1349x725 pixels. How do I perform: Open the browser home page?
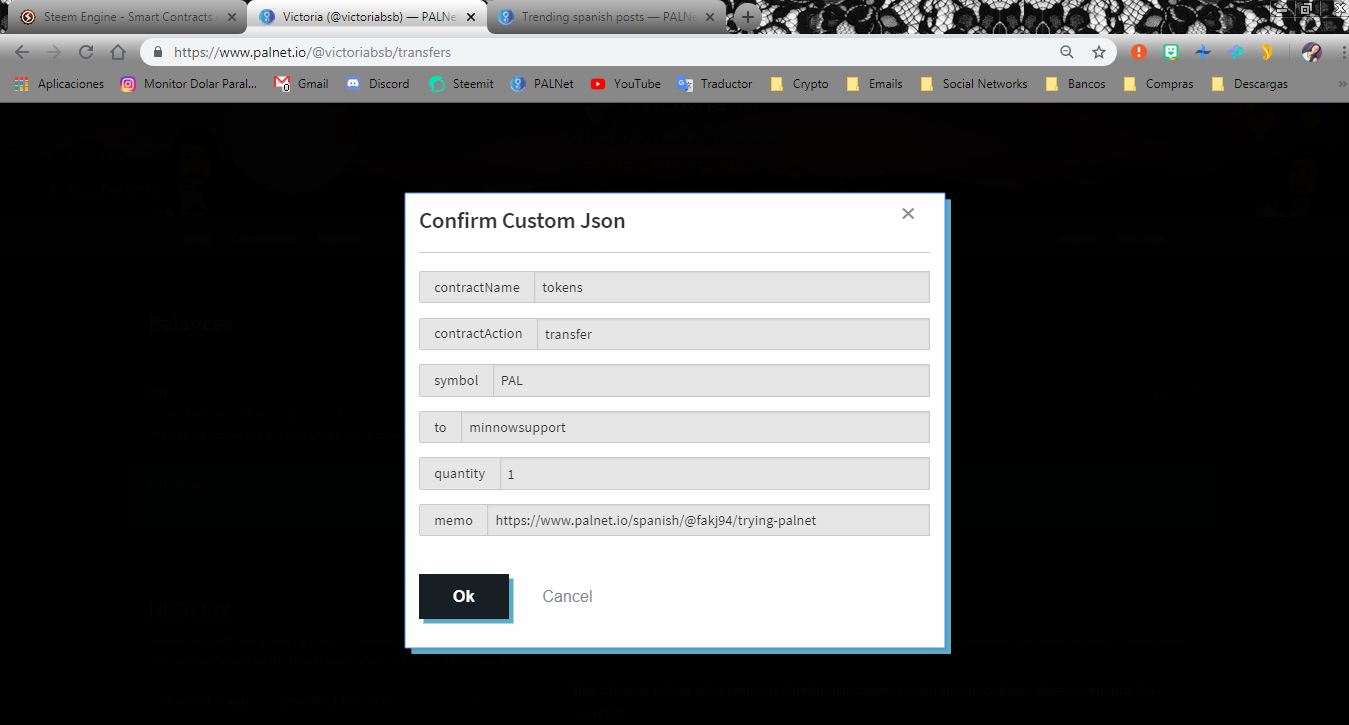[x=118, y=52]
